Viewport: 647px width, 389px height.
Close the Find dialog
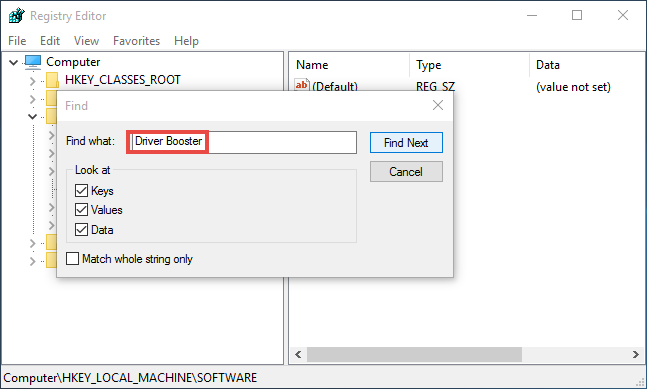[x=438, y=106]
